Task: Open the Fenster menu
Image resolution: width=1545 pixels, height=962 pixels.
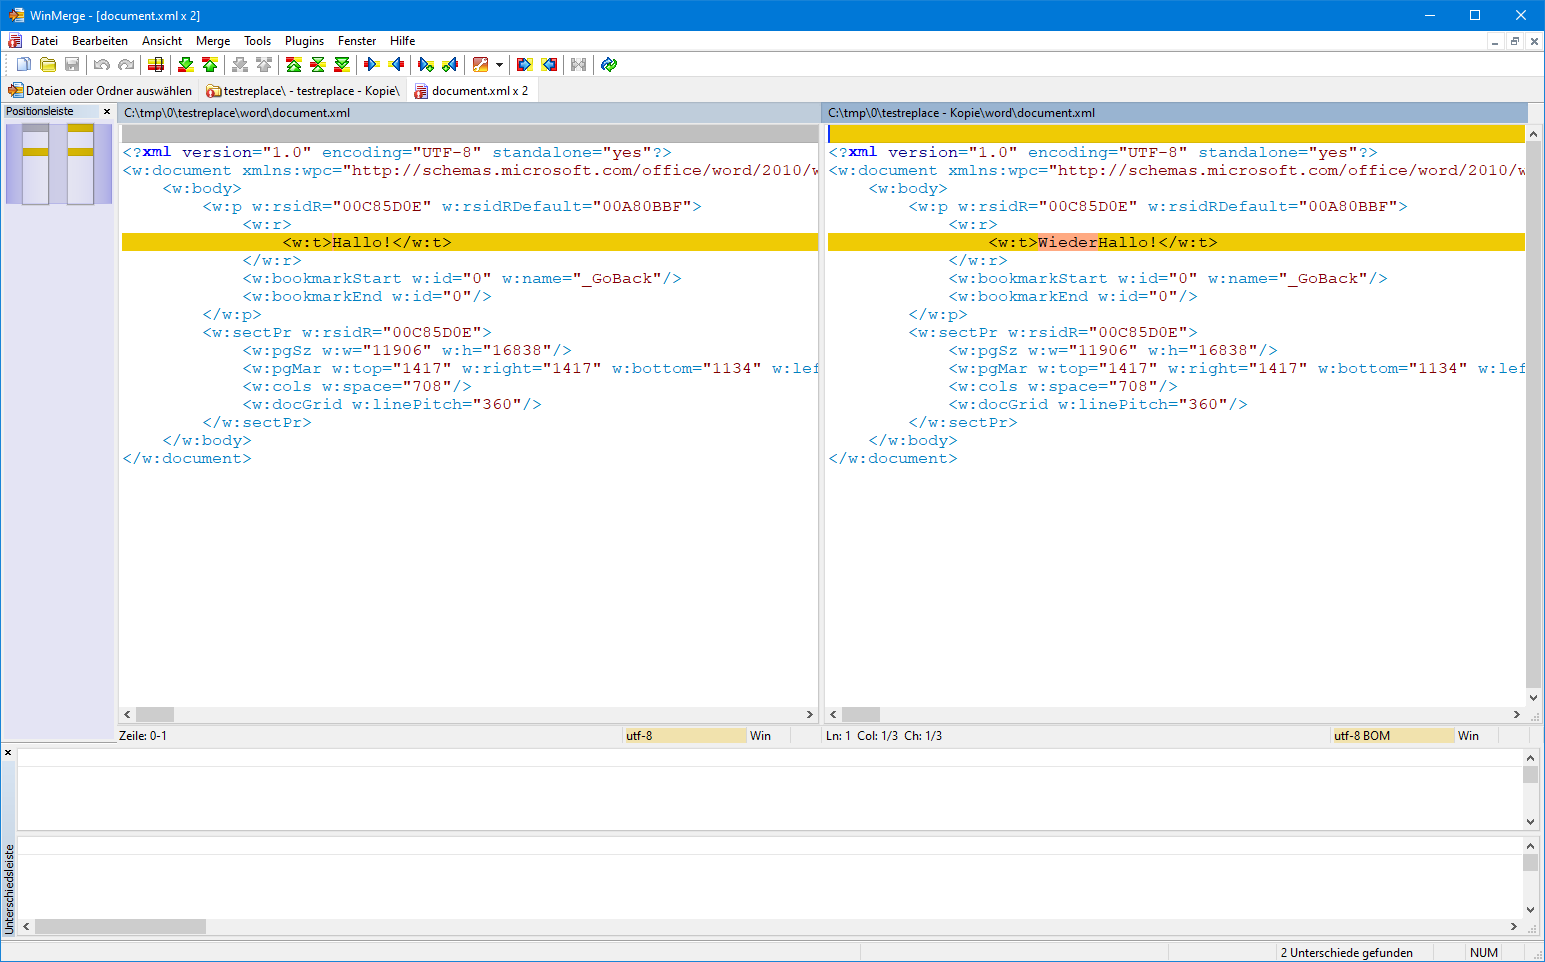Action: click(x=357, y=41)
